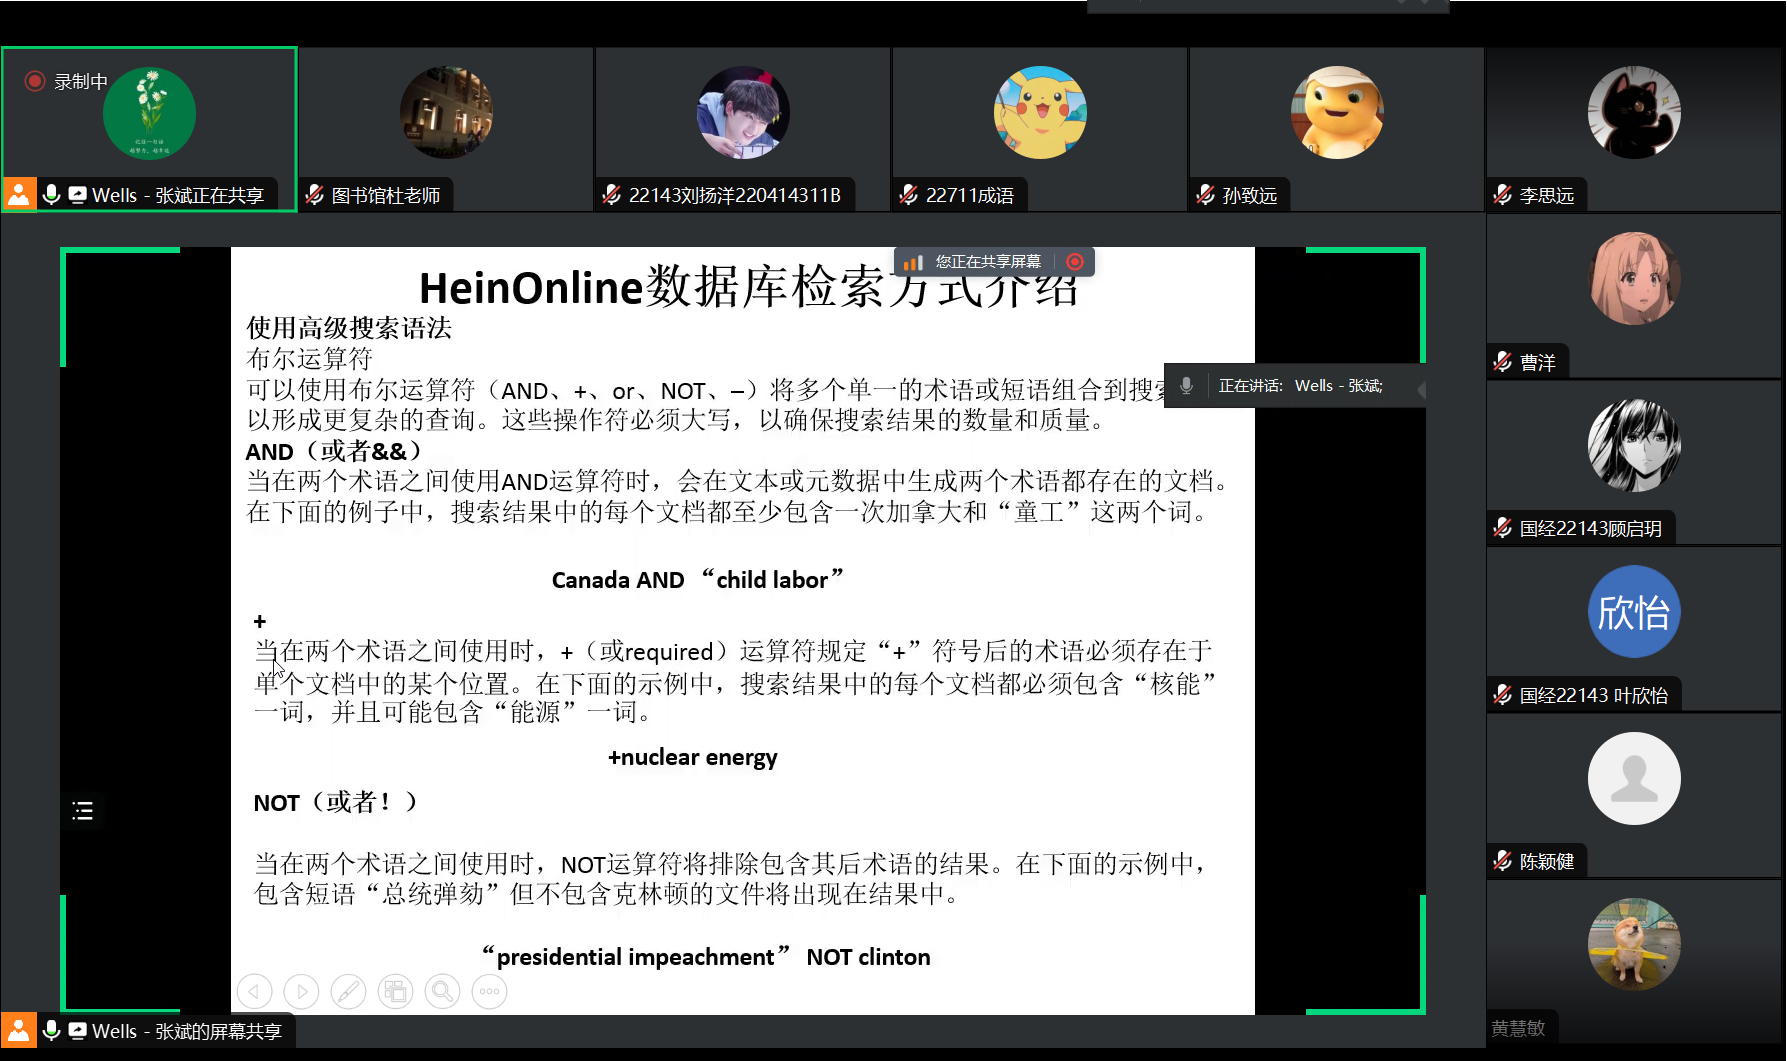Click the heading 使用高级搜索语法

click(349, 328)
